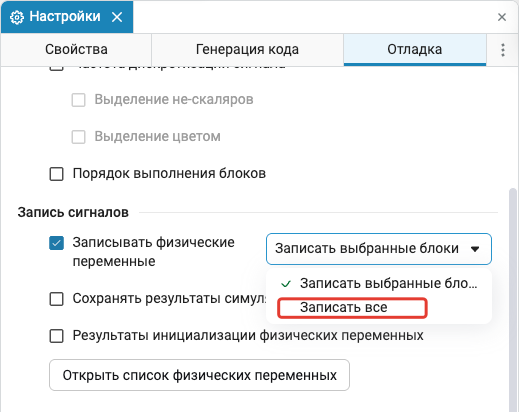Enable Сохранять результаты симуляции checkbox
Image resolution: width=519 pixels, height=412 pixels.
(x=56, y=299)
